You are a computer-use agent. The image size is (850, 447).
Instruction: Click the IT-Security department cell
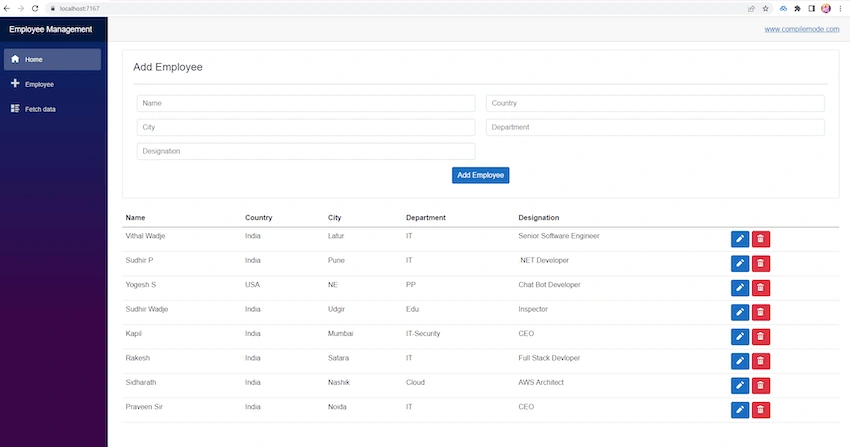pos(423,334)
